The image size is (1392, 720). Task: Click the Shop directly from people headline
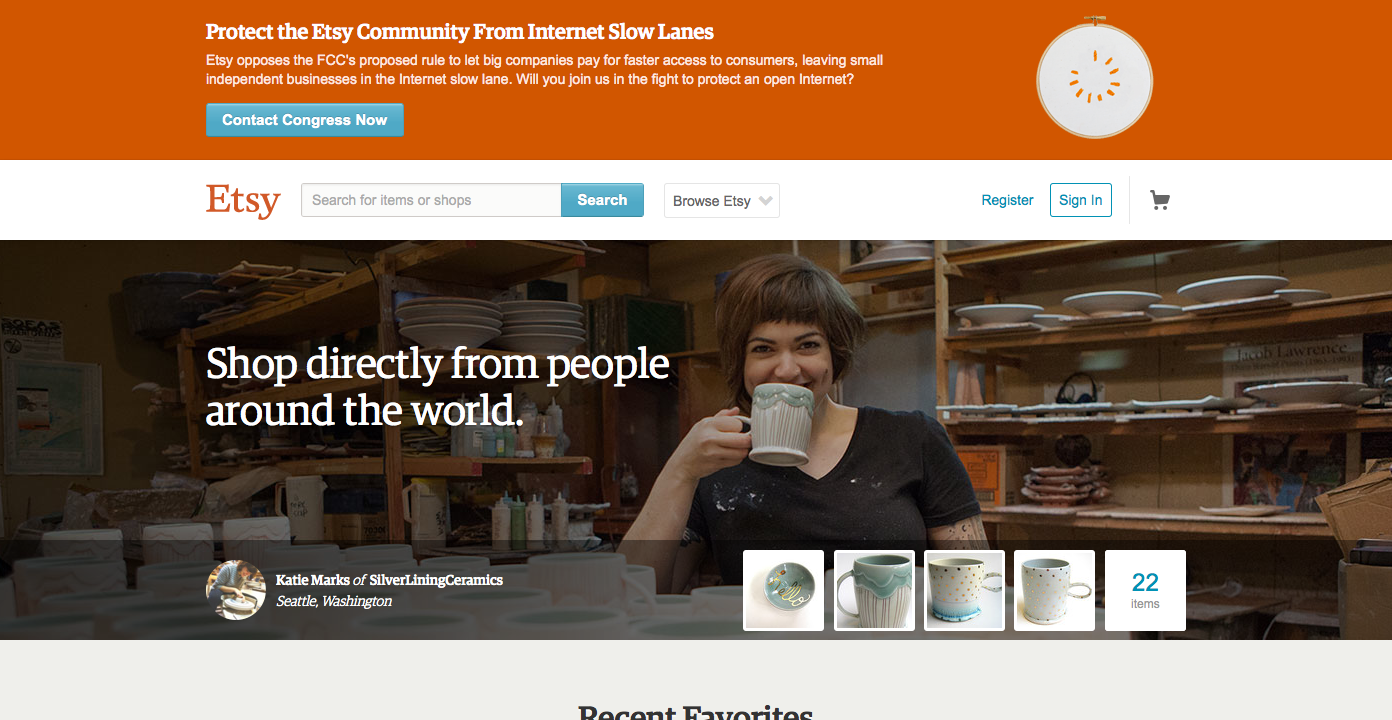pyautogui.click(x=437, y=387)
